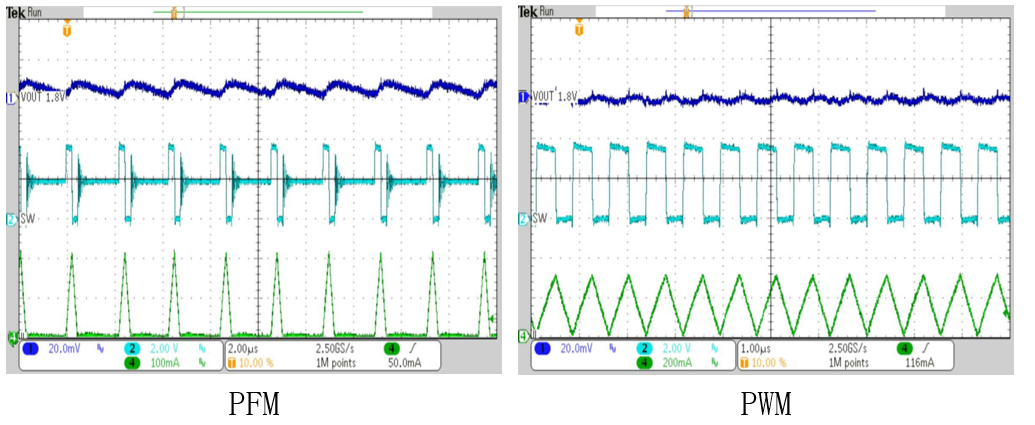The image size is (1035, 425).
Task: Select 2.00µs timebase readout in PFM
Action: click(244, 348)
